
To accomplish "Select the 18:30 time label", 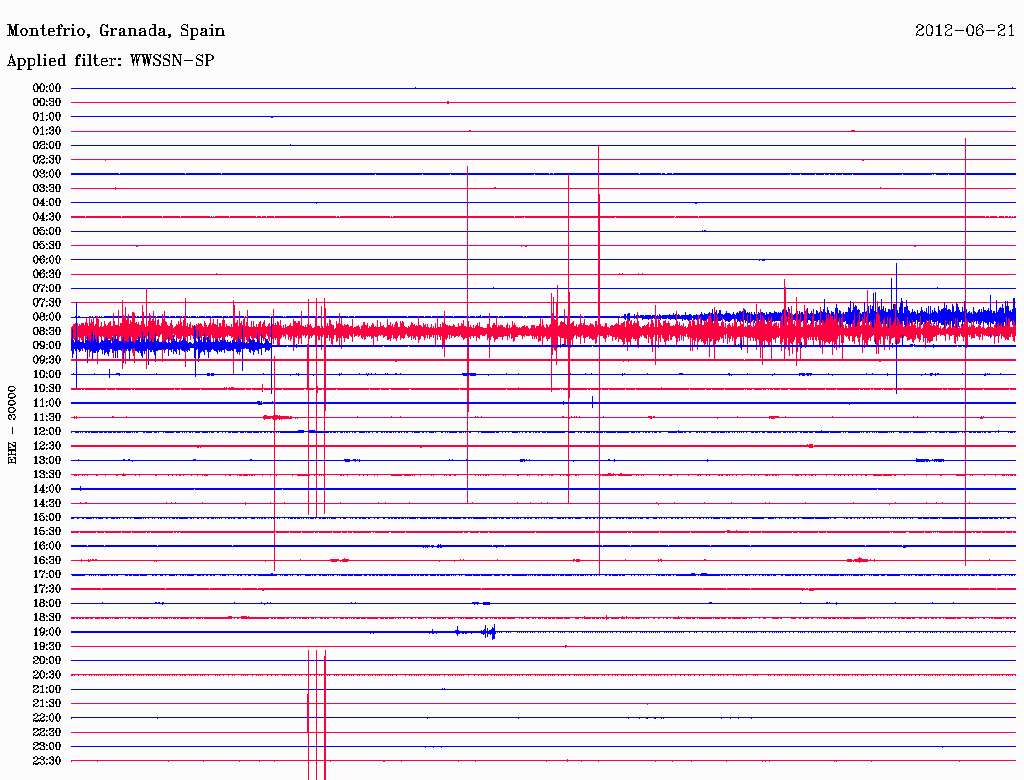I will tap(47, 618).
